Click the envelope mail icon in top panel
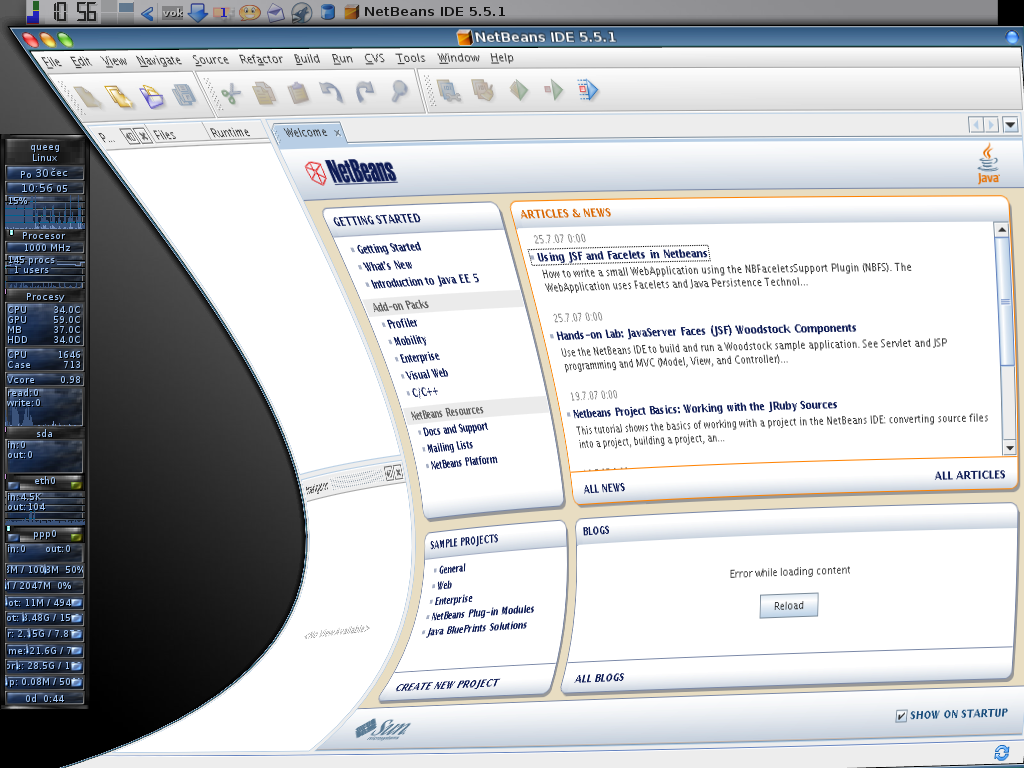 276,12
